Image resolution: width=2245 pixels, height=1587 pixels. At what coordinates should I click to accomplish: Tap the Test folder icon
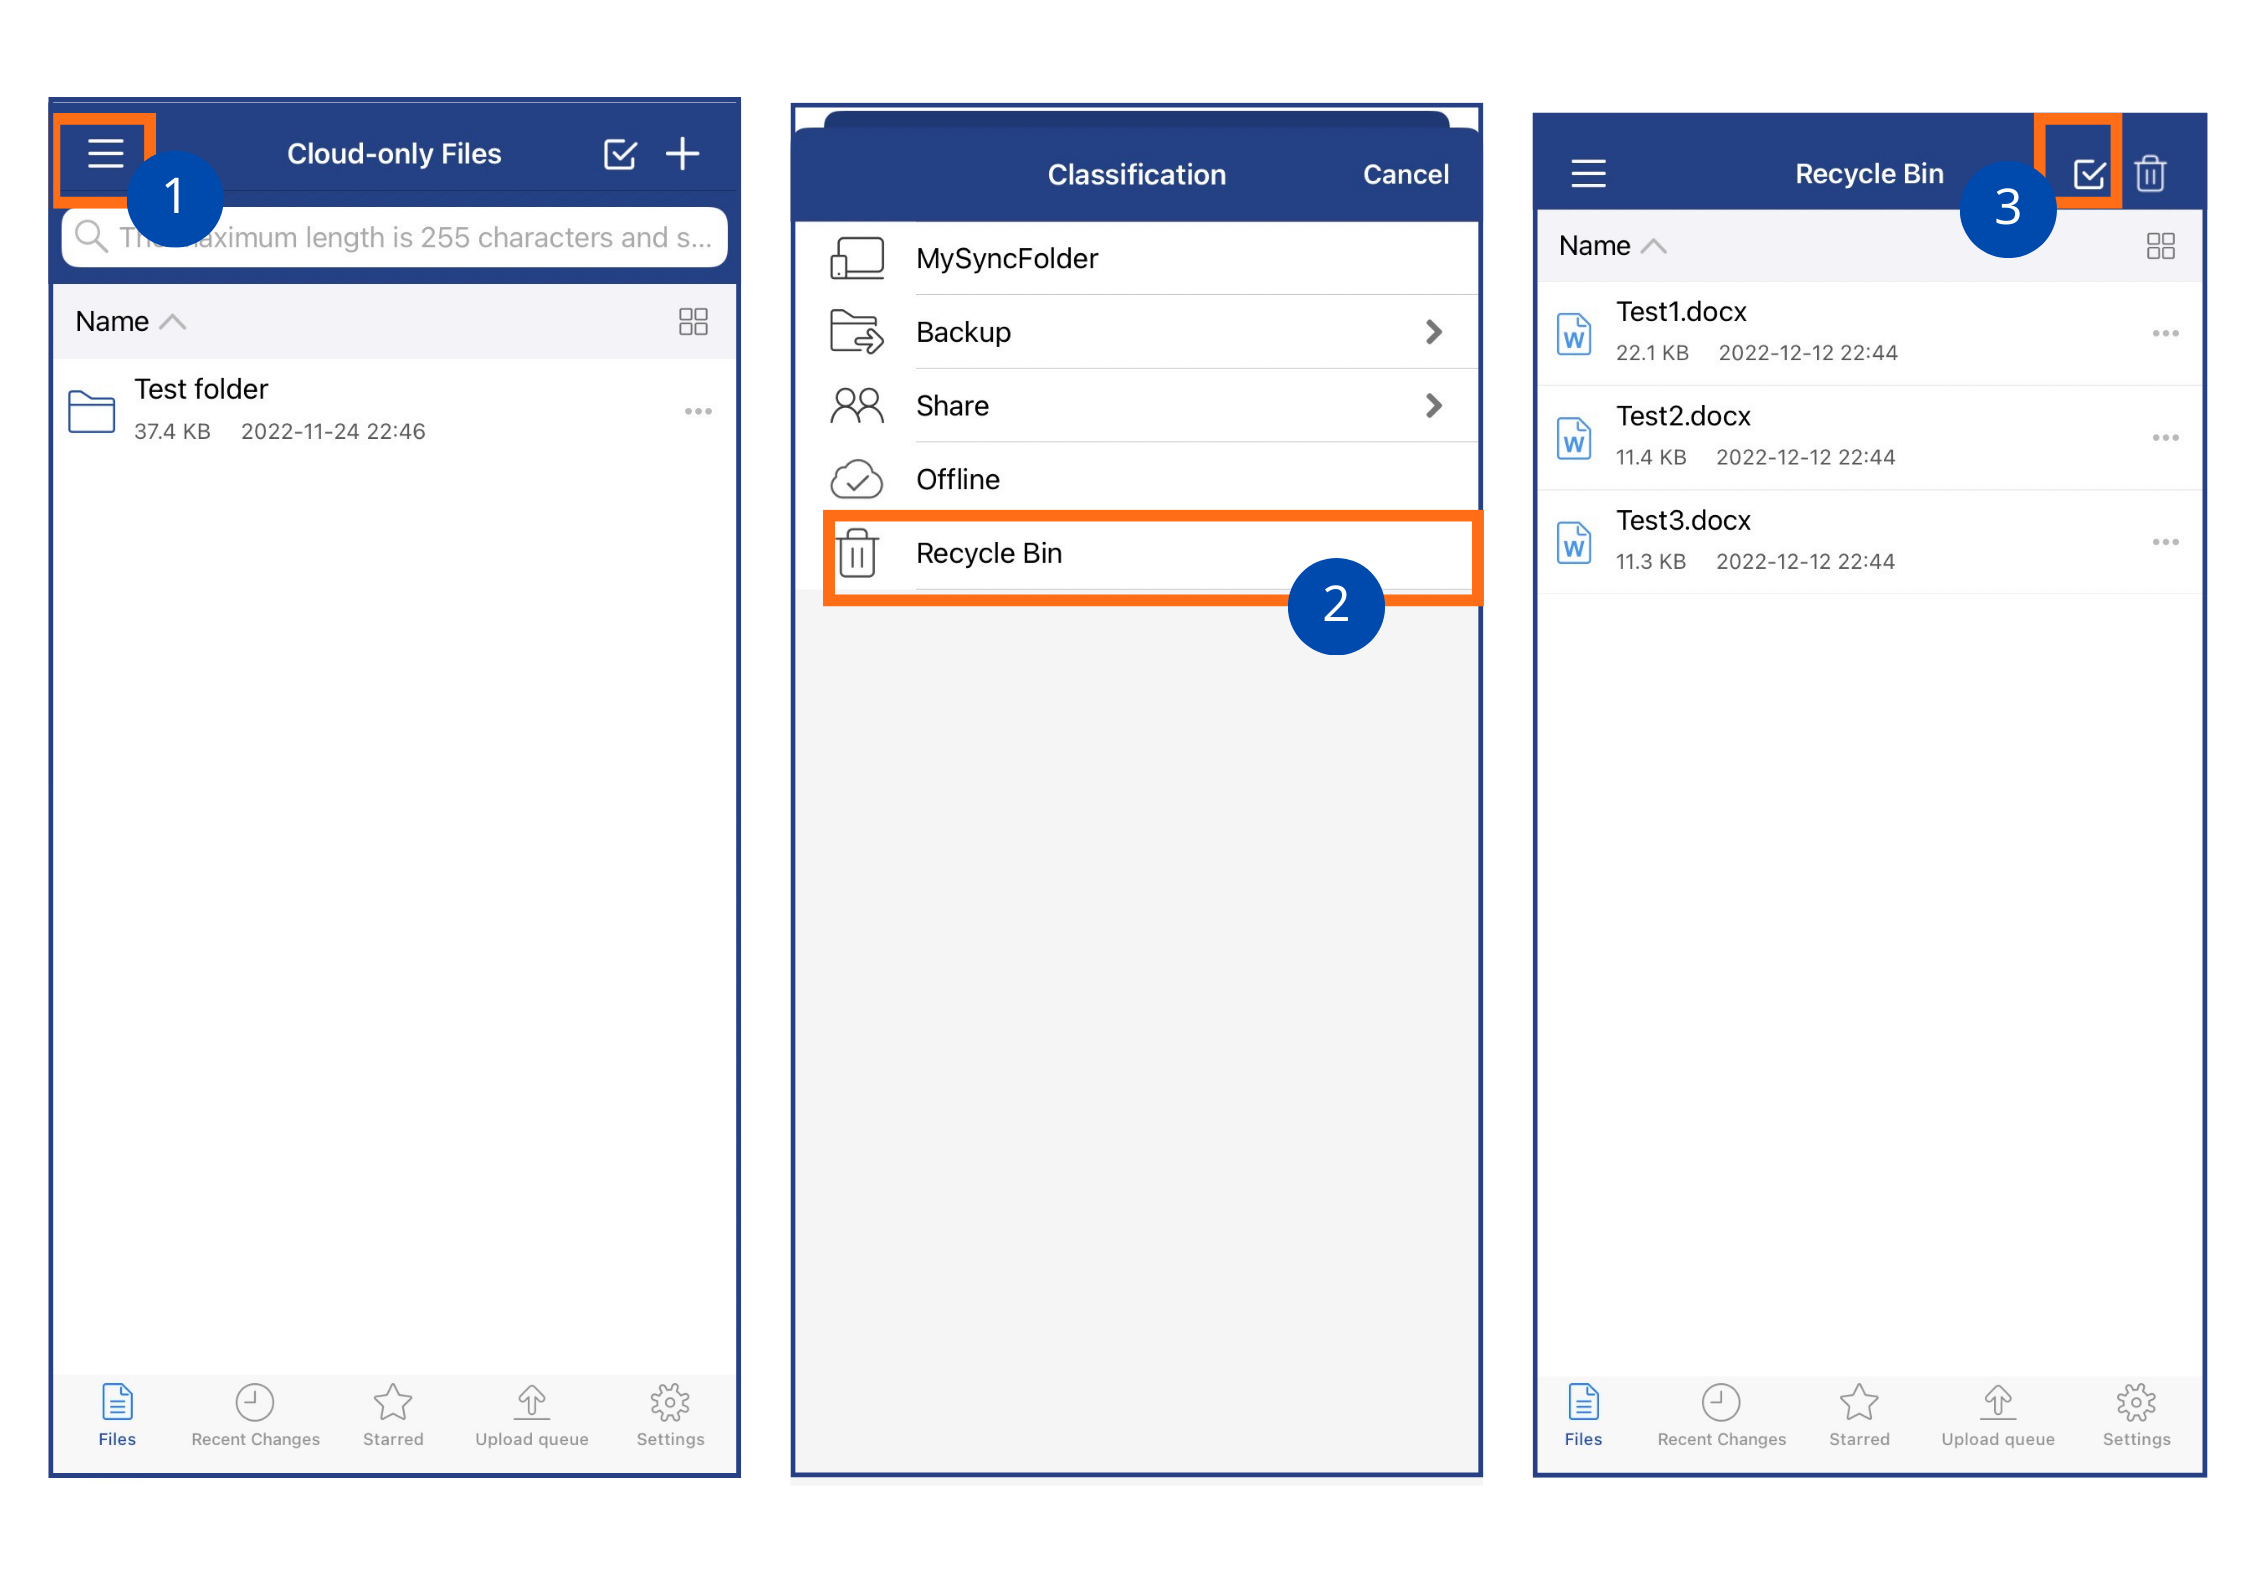click(x=91, y=411)
